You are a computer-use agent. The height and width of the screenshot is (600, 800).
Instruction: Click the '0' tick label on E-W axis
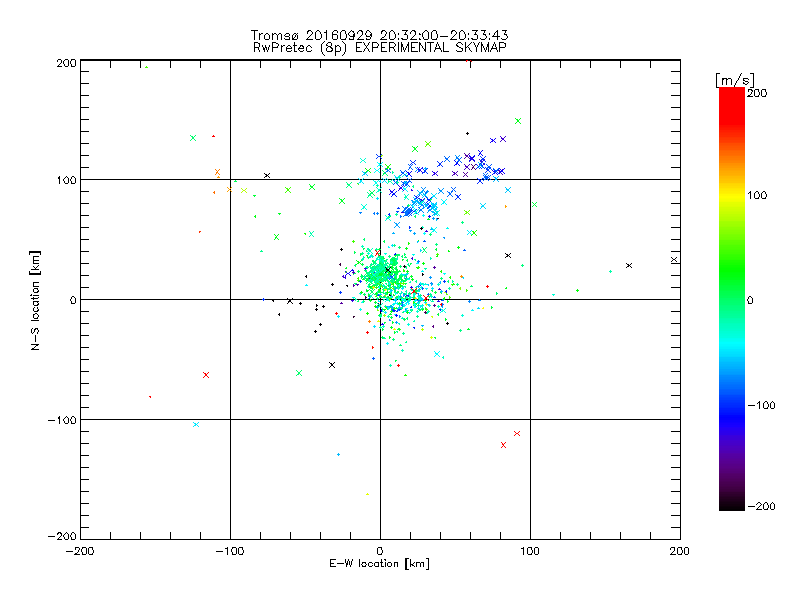pyautogui.click(x=380, y=552)
